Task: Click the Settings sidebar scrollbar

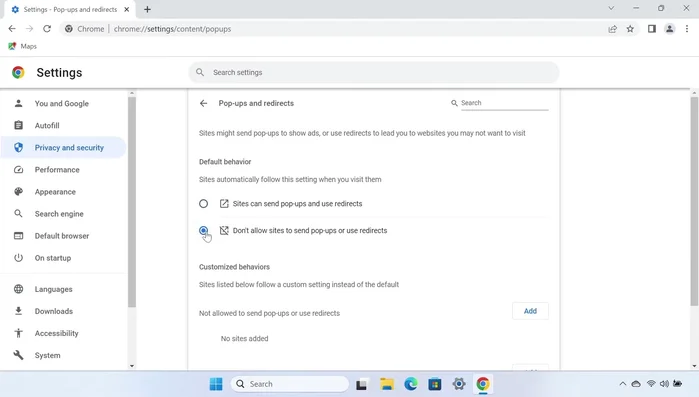Action: coord(132,202)
